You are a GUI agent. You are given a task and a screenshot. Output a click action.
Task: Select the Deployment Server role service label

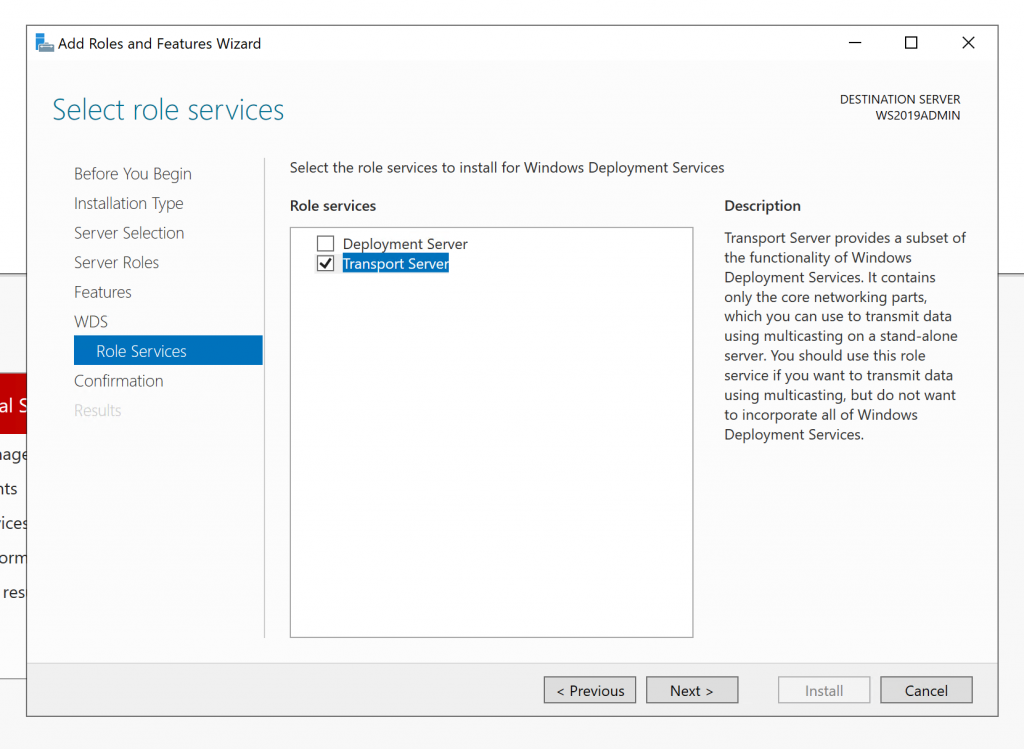click(x=405, y=244)
